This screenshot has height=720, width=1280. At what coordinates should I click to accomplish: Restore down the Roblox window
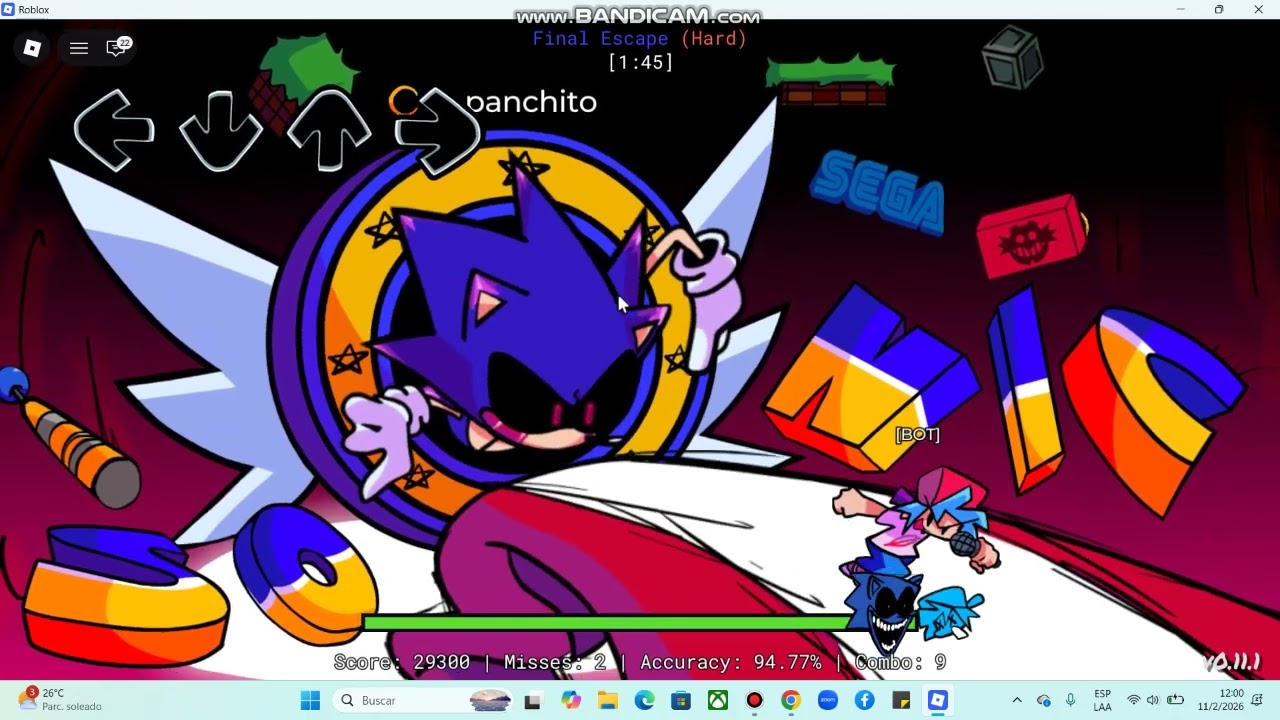pos(1219,10)
